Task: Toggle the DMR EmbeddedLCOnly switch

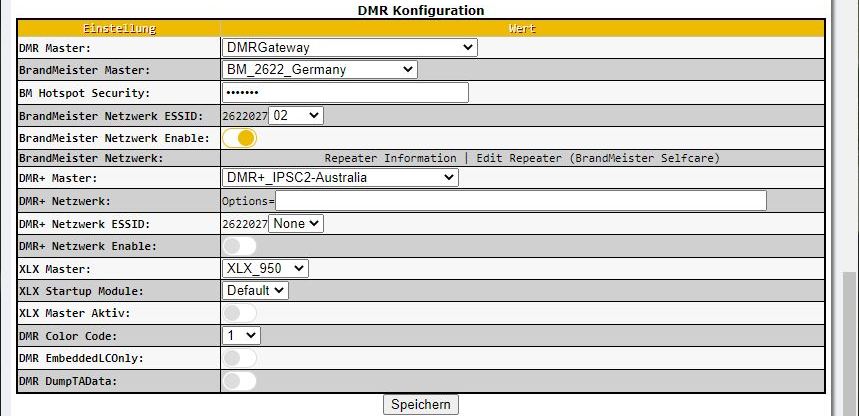Action: click(239, 358)
